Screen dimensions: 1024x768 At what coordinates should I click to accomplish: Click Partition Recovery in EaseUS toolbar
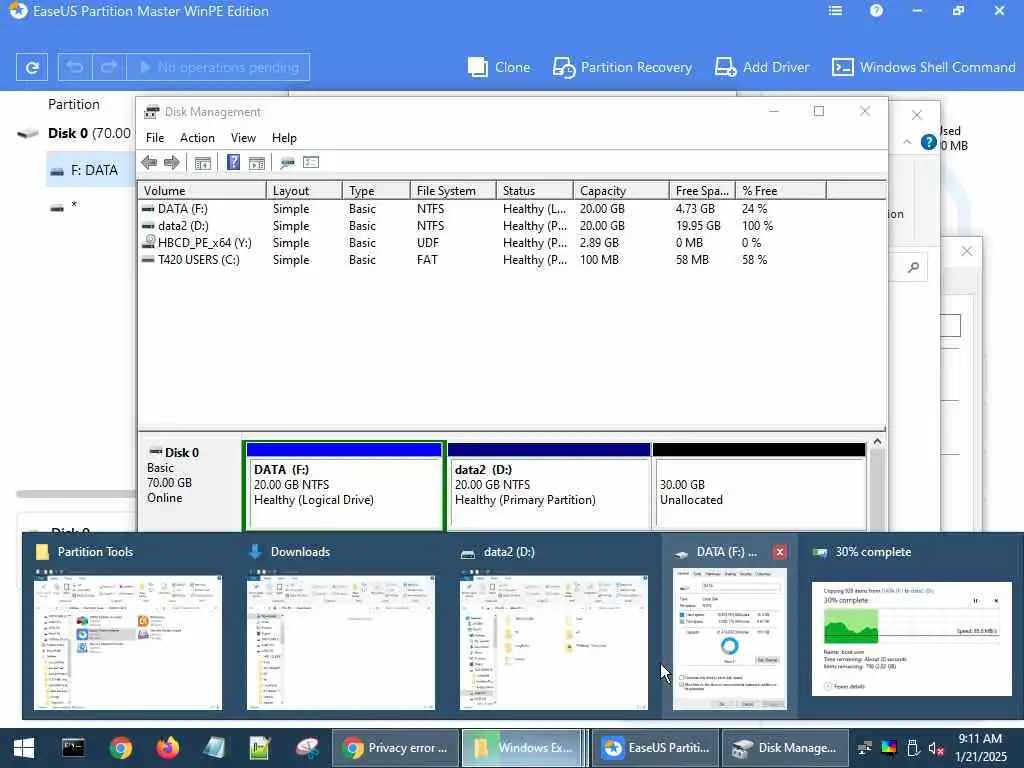[x=622, y=67]
